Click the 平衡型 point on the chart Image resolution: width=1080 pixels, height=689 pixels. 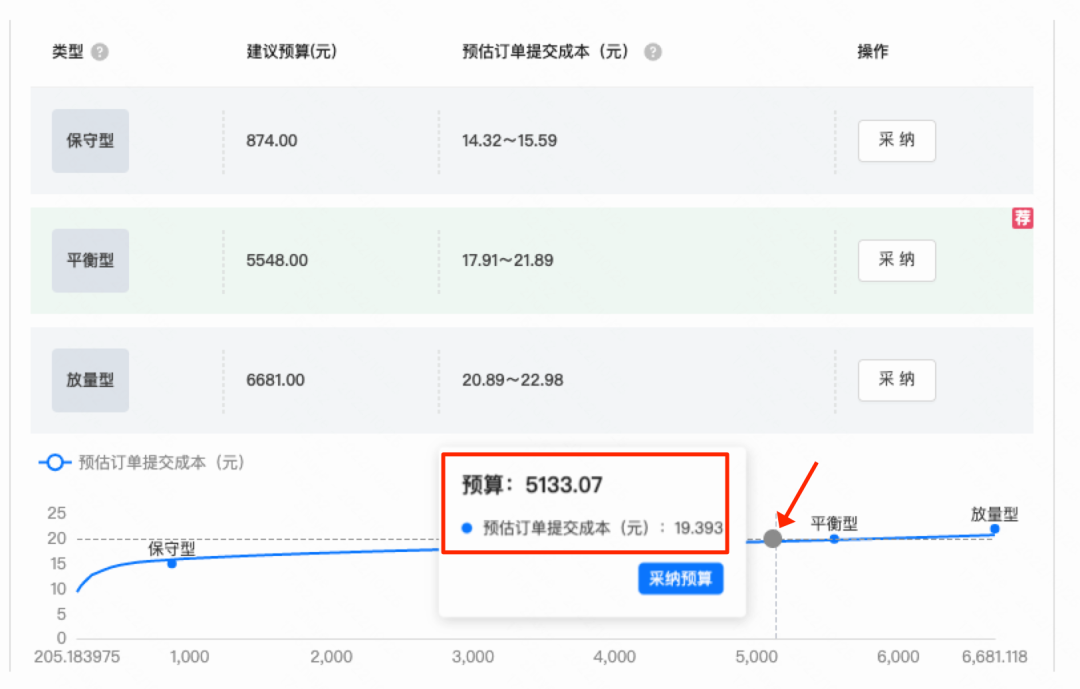coord(834,539)
